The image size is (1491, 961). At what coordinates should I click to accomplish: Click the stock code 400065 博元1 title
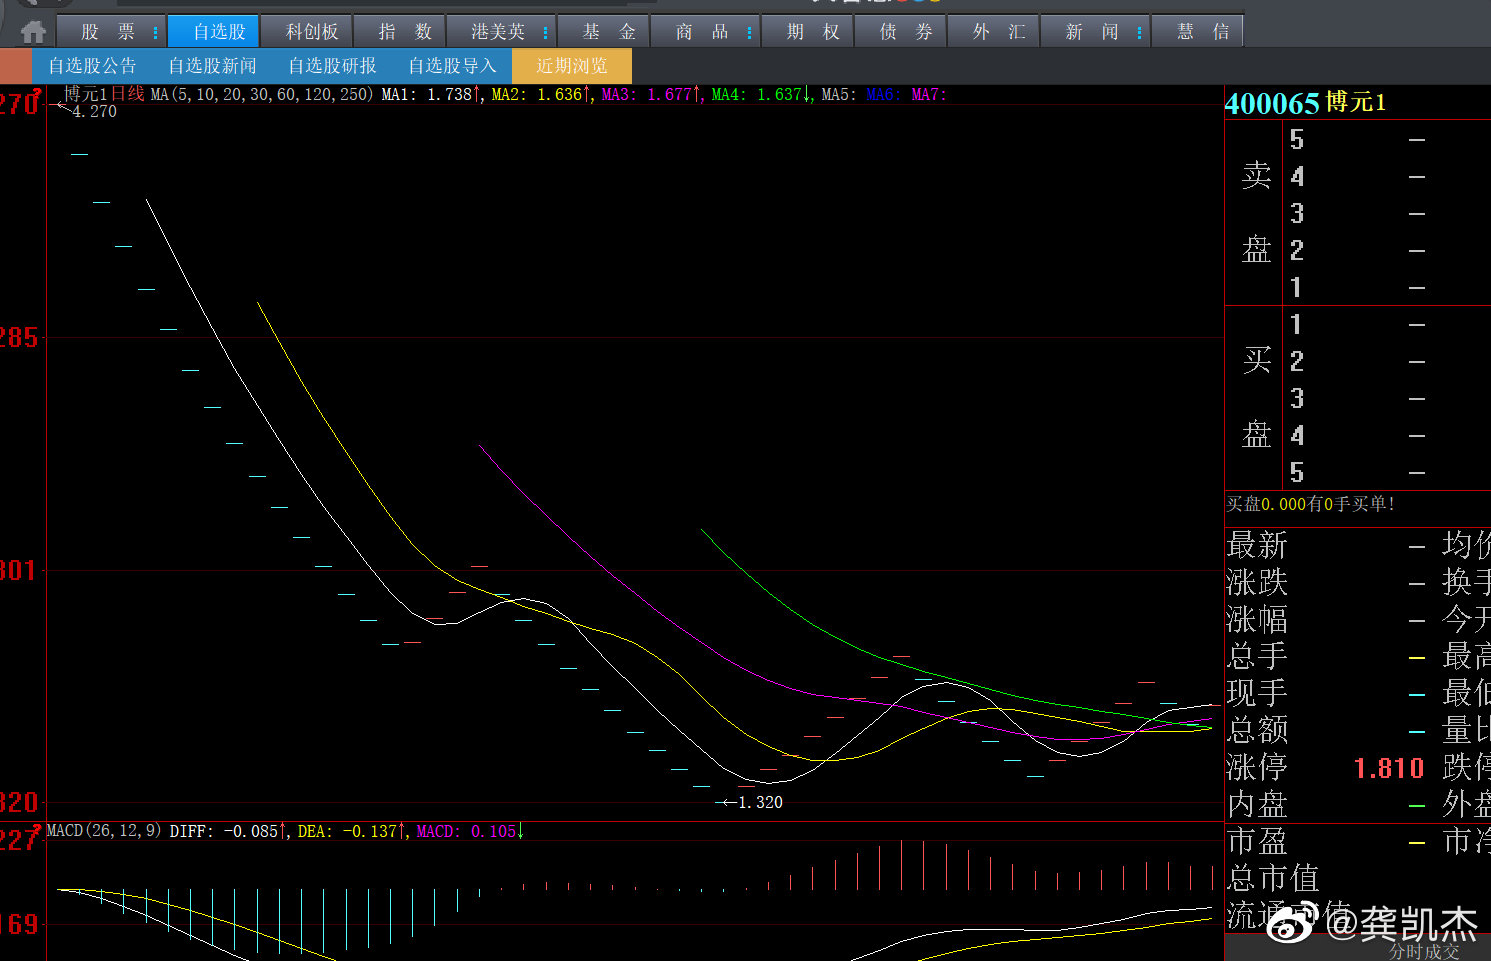(1305, 103)
